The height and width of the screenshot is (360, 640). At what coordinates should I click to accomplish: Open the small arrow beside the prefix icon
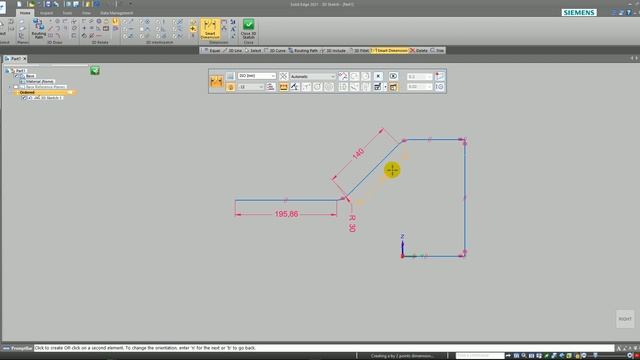coord(385,87)
